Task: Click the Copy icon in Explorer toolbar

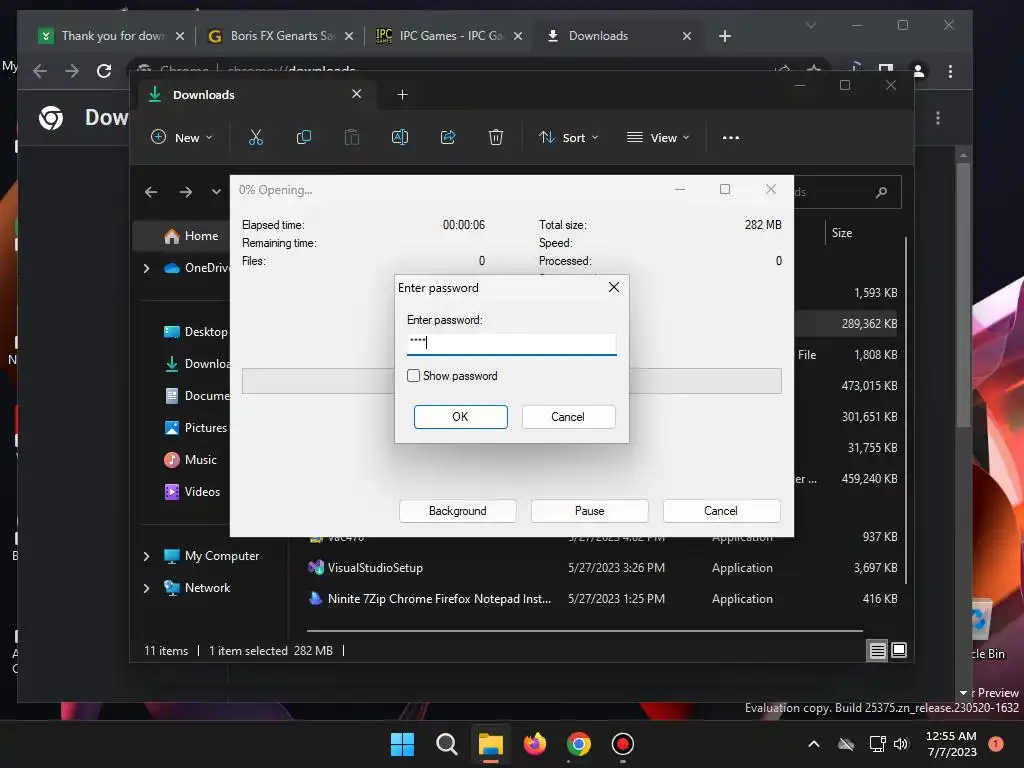Action: 304,137
